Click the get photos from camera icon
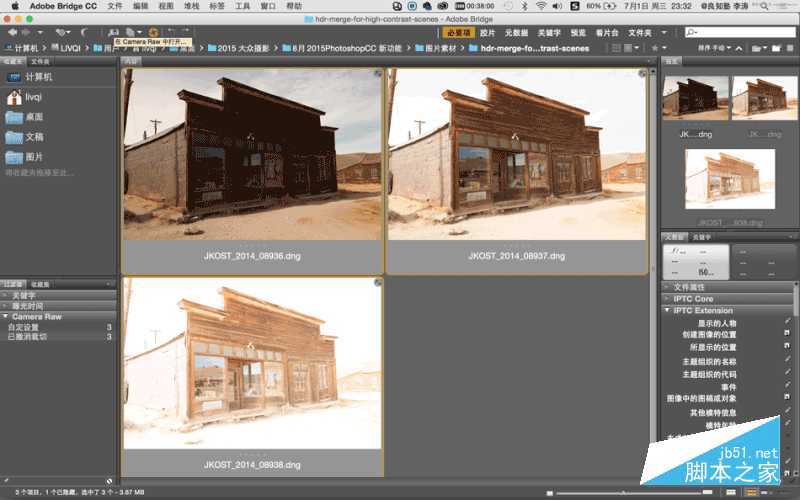Viewport: 800px width, 500px height. pos(114,32)
